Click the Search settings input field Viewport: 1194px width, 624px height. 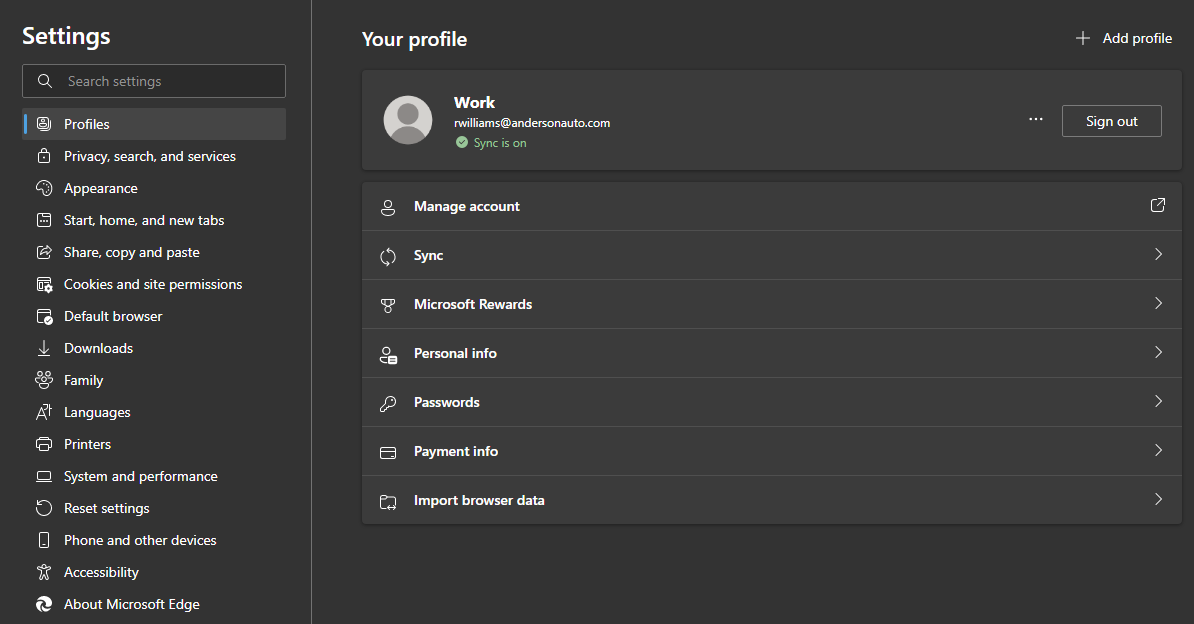pyautogui.click(x=154, y=81)
